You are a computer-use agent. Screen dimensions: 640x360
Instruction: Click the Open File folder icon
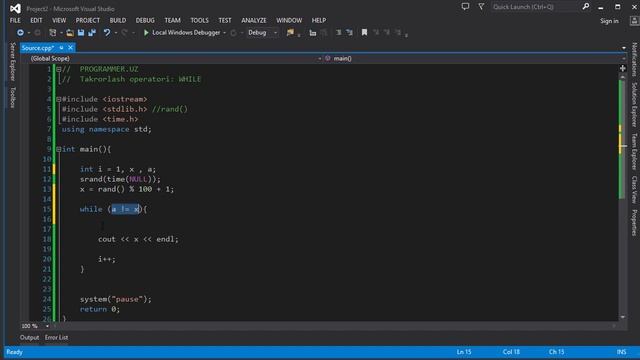(x=70, y=33)
